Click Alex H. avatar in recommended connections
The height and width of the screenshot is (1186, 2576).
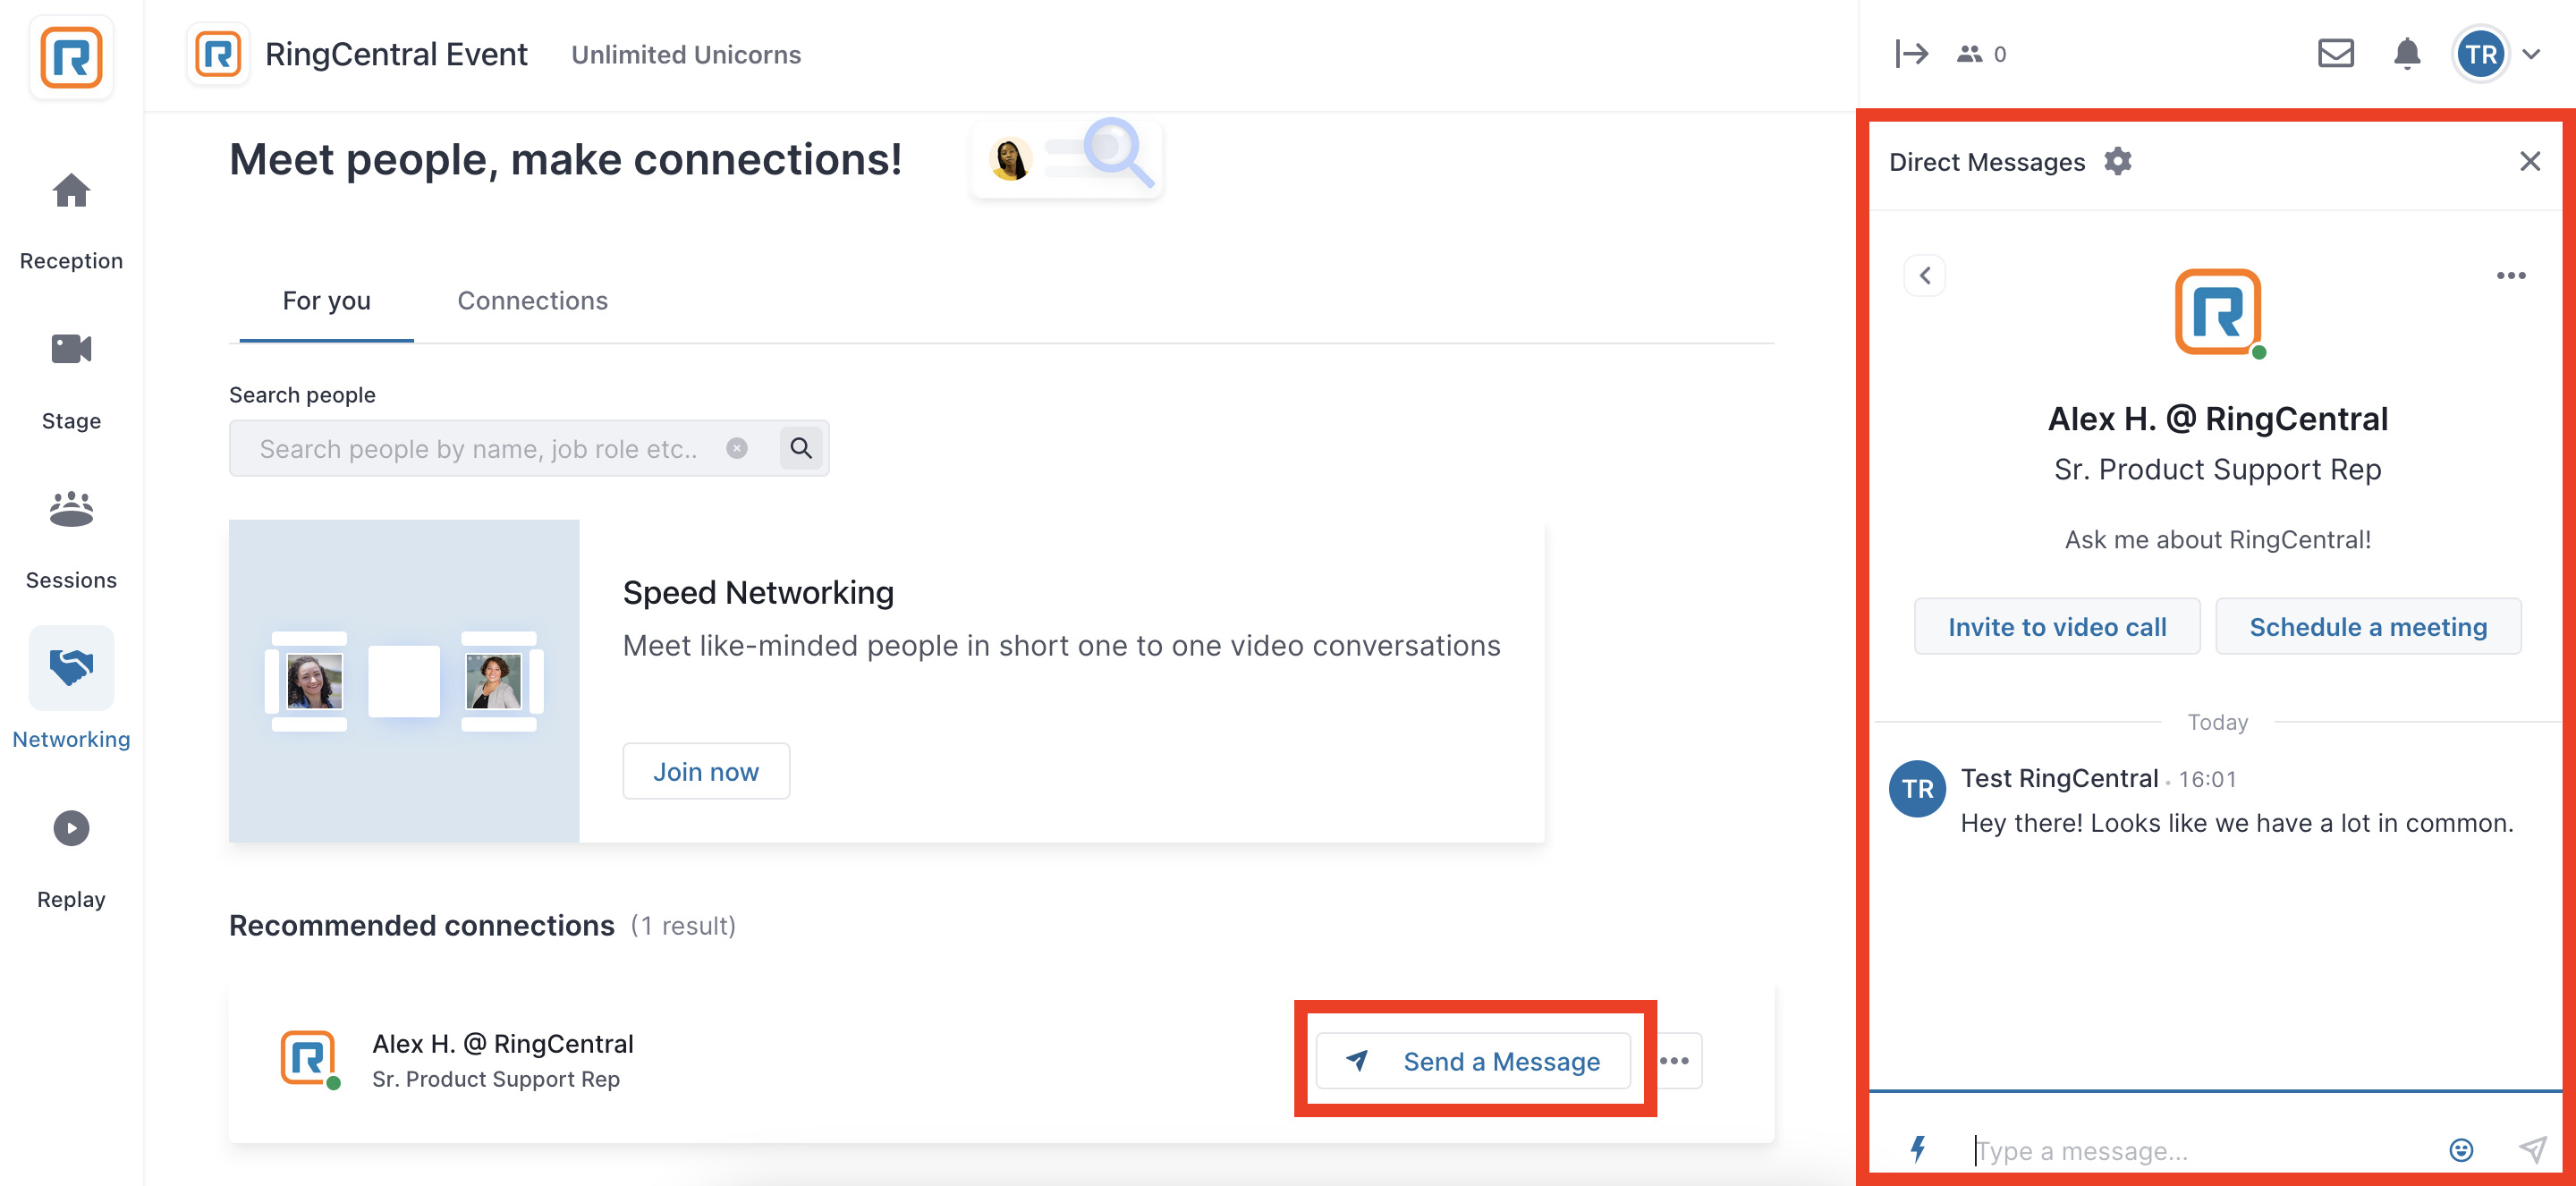tap(308, 1059)
